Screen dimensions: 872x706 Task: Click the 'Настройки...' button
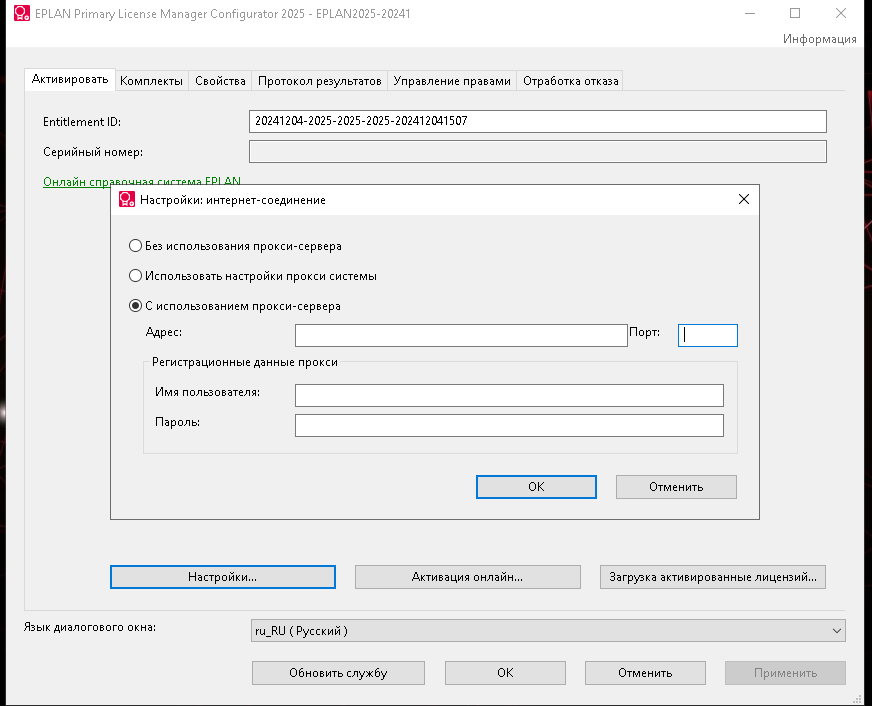pos(222,577)
